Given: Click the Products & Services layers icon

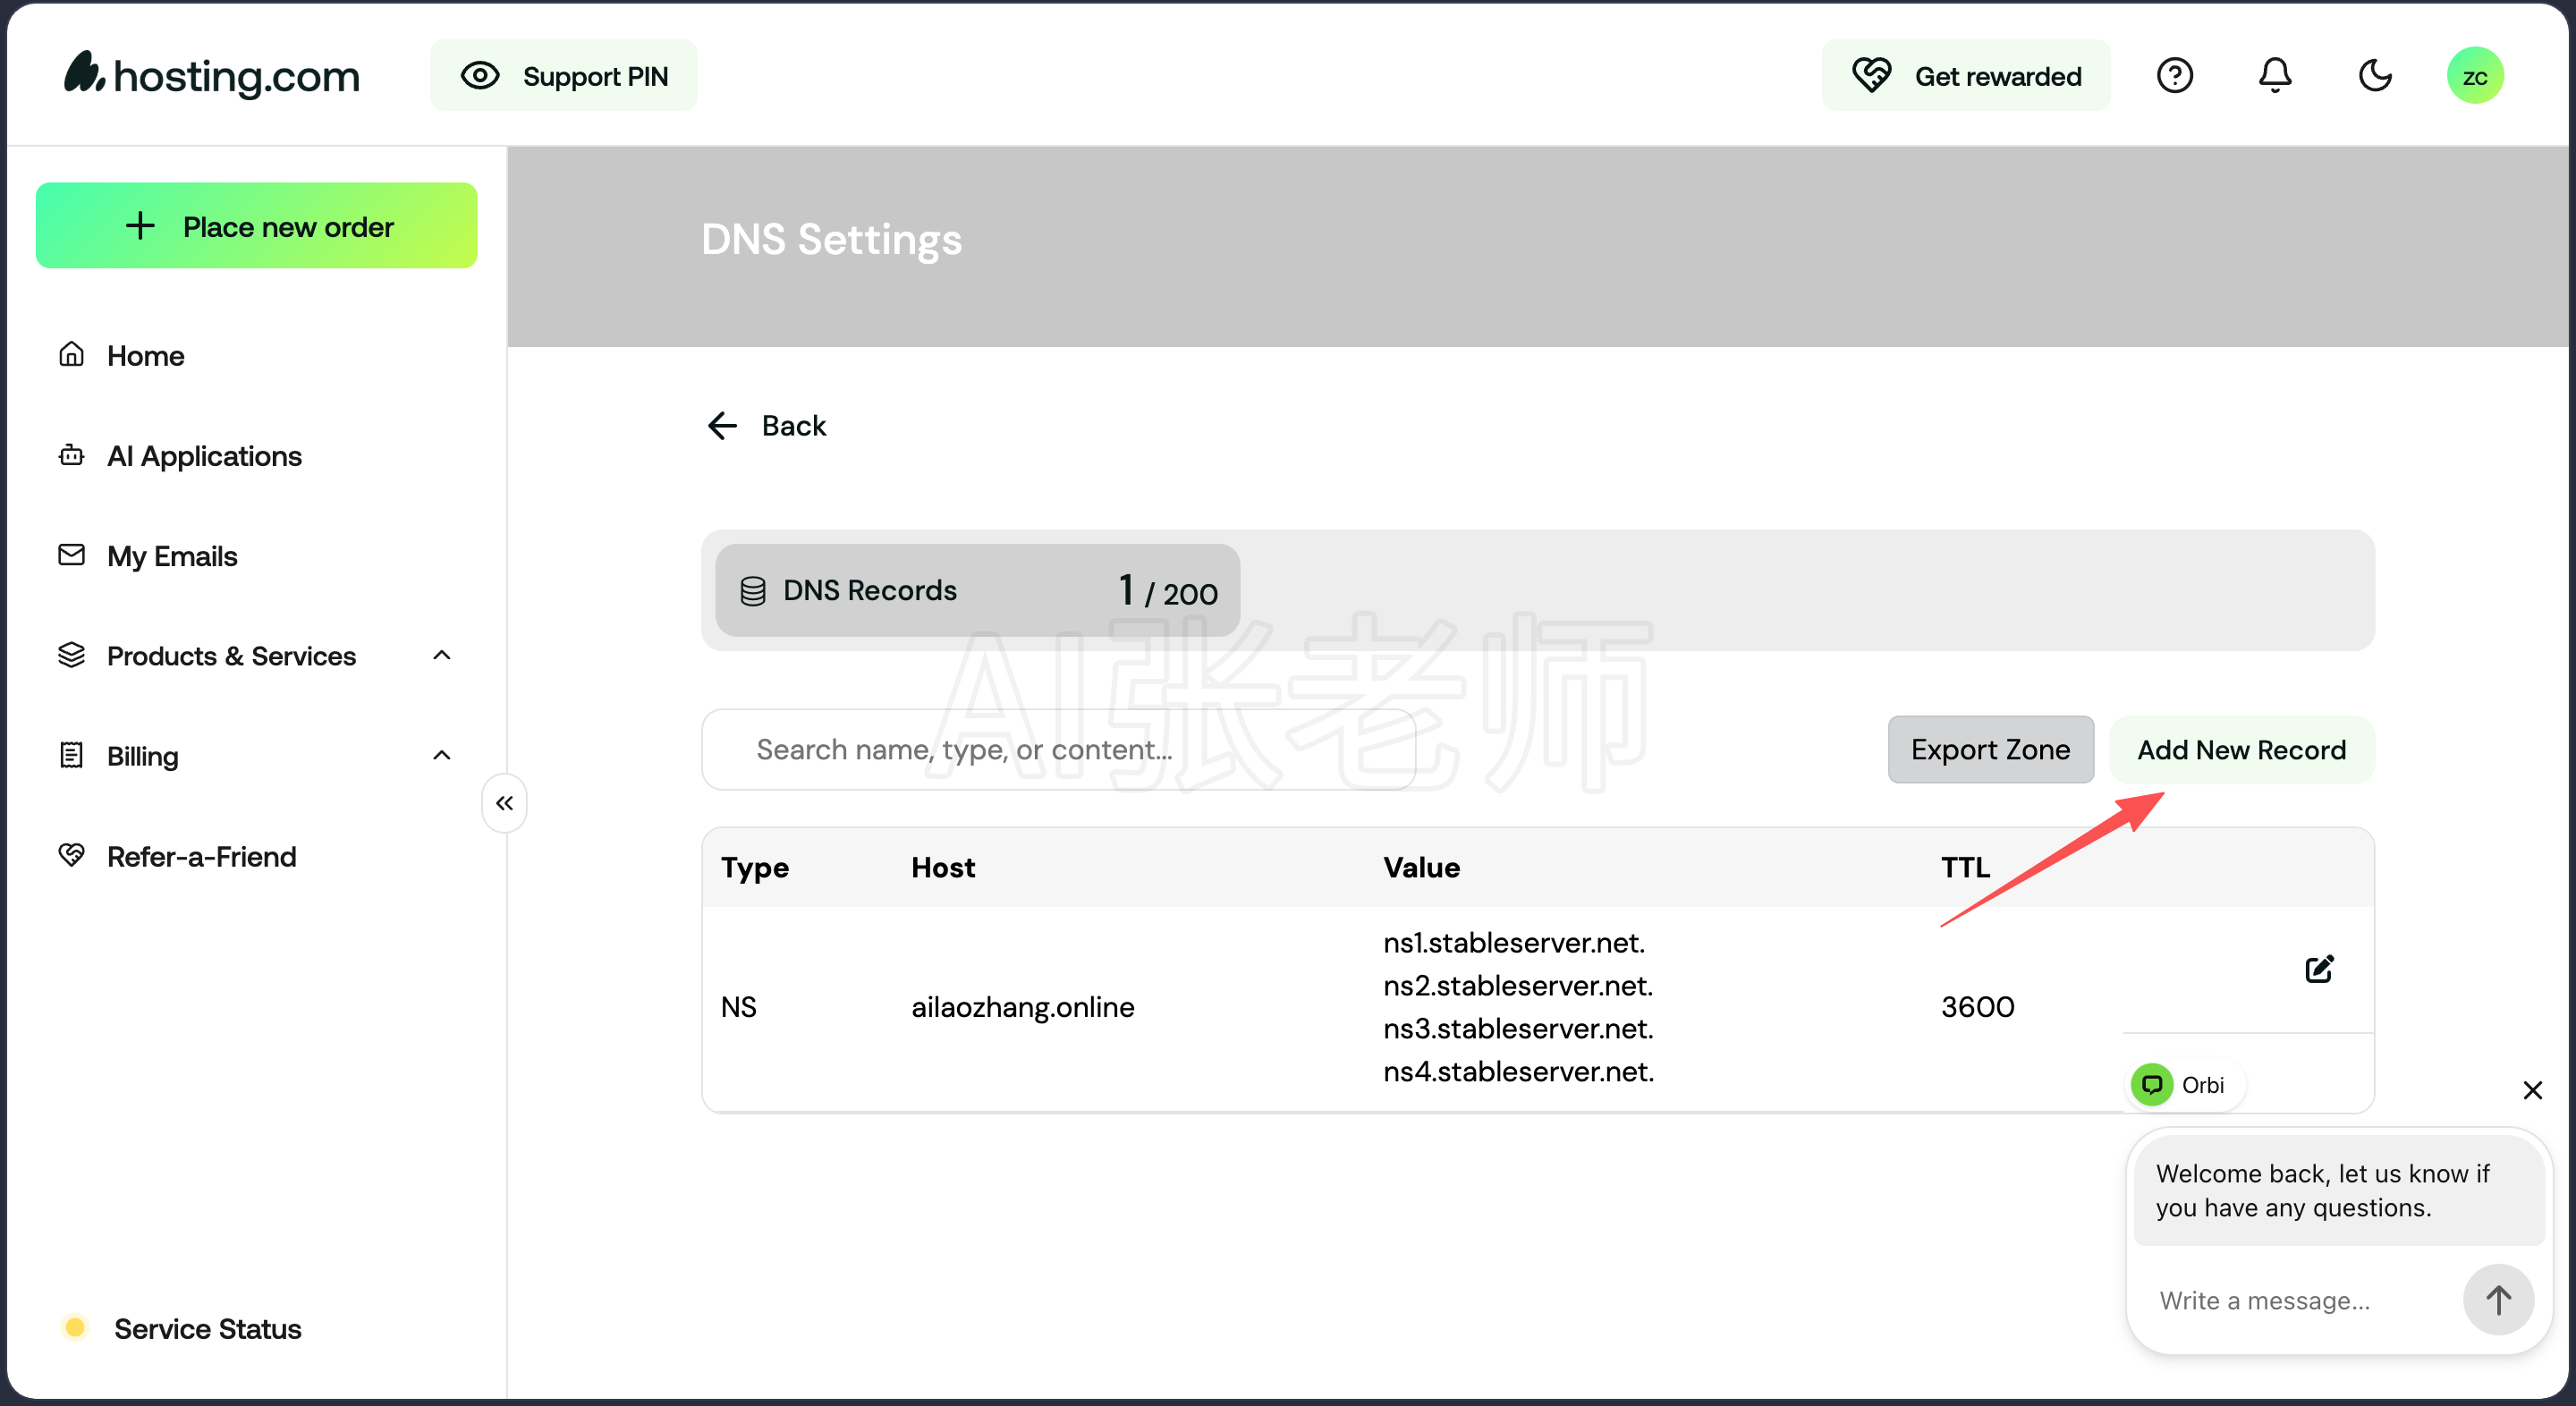Looking at the screenshot, I should (x=72, y=655).
